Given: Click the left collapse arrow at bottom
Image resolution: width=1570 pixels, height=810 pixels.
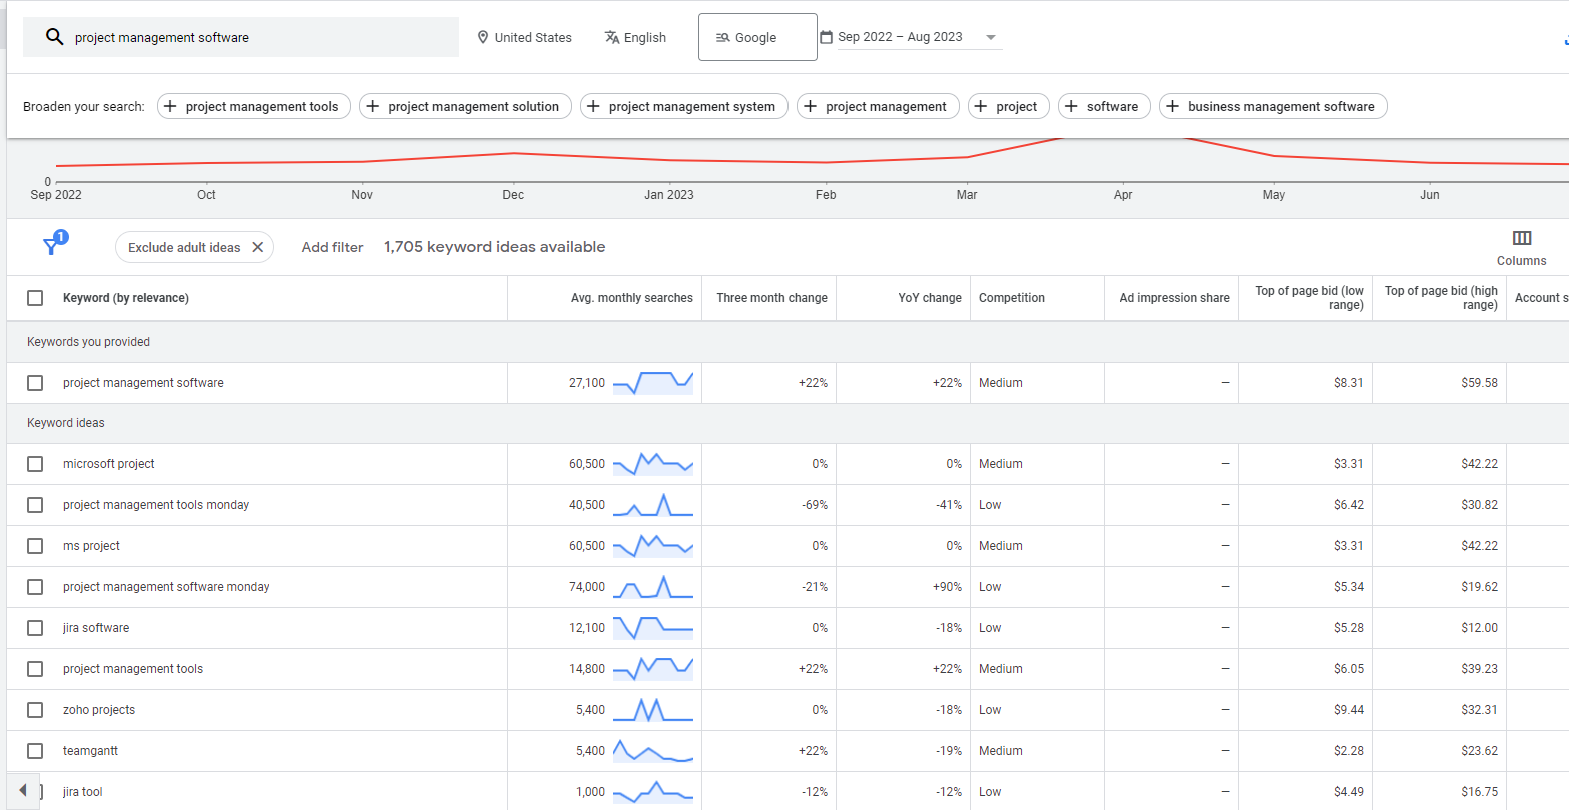Looking at the screenshot, I should pos(23,791).
